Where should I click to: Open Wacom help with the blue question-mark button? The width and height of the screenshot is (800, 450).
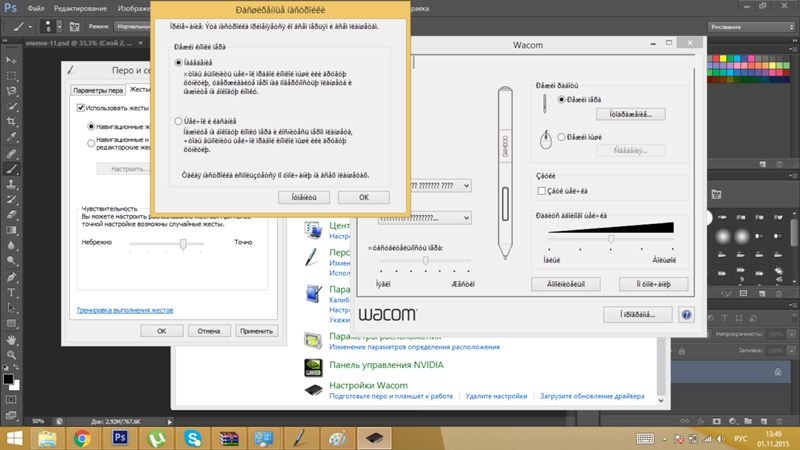[686, 315]
